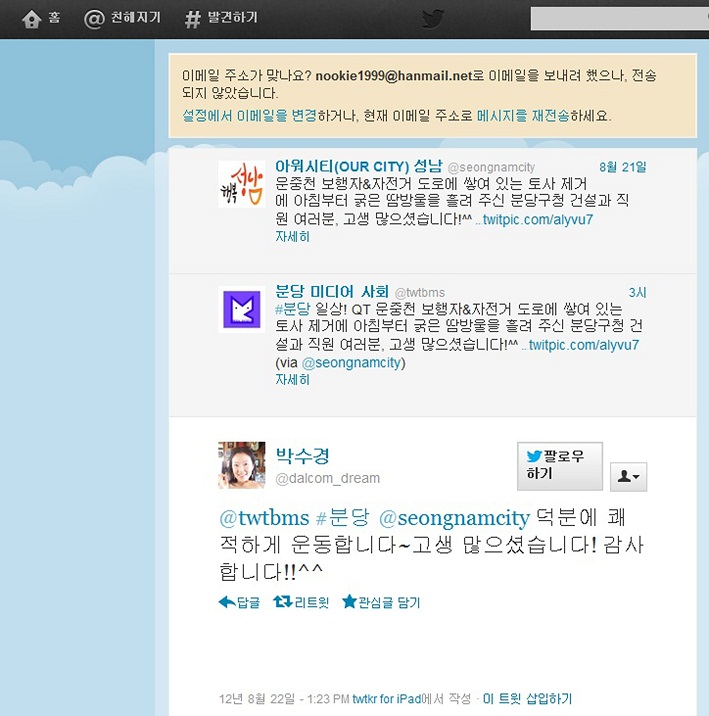709x716 pixels.
Task: Click '설정에서 이메일을 변경' link
Action: point(249,116)
